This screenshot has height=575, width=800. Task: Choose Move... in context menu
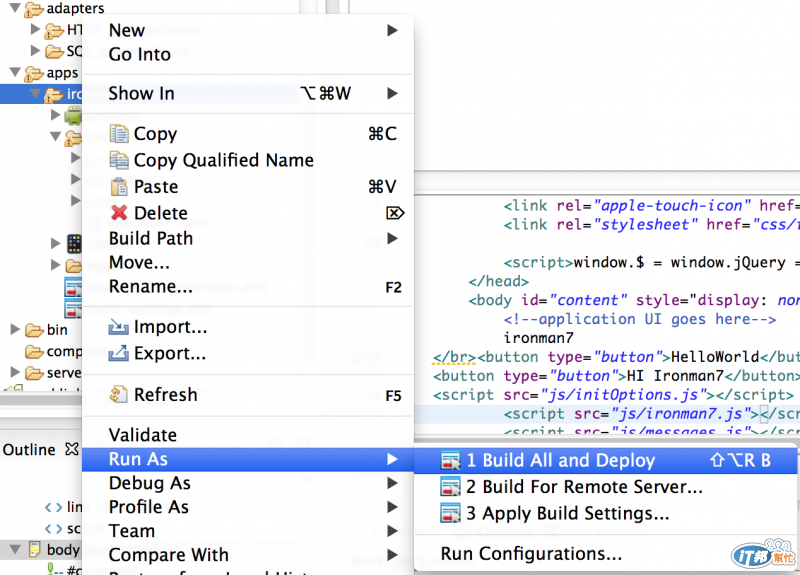coord(247,262)
